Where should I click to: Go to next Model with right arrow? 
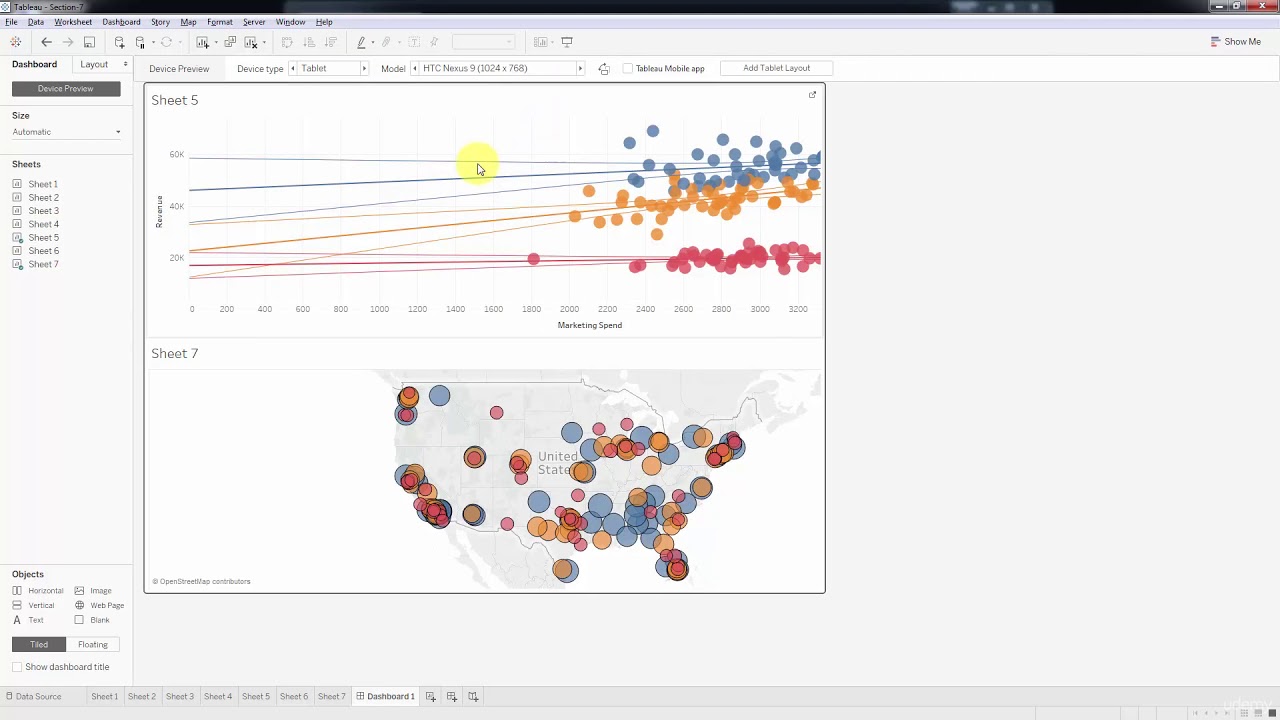coord(580,69)
